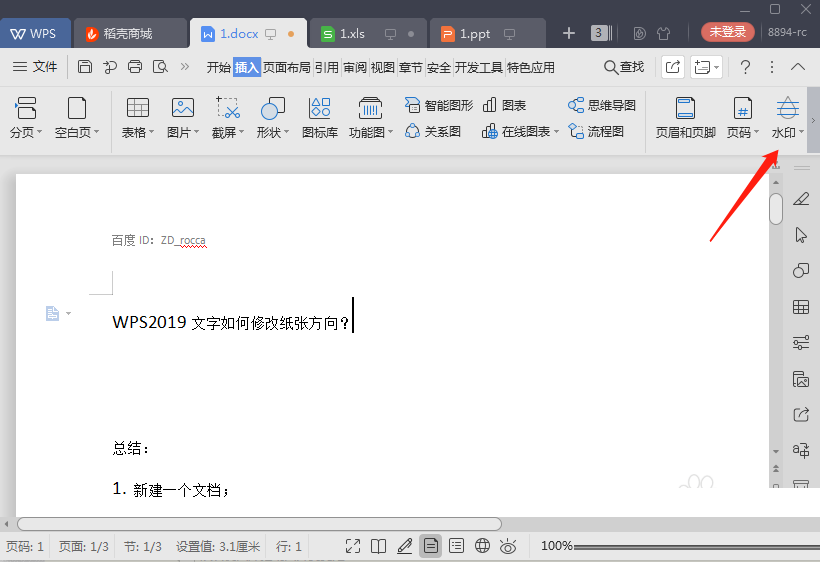Switch to the 1.ppt document tab
The width and height of the screenshot is (820, 562).
click(x=487, y=34)
